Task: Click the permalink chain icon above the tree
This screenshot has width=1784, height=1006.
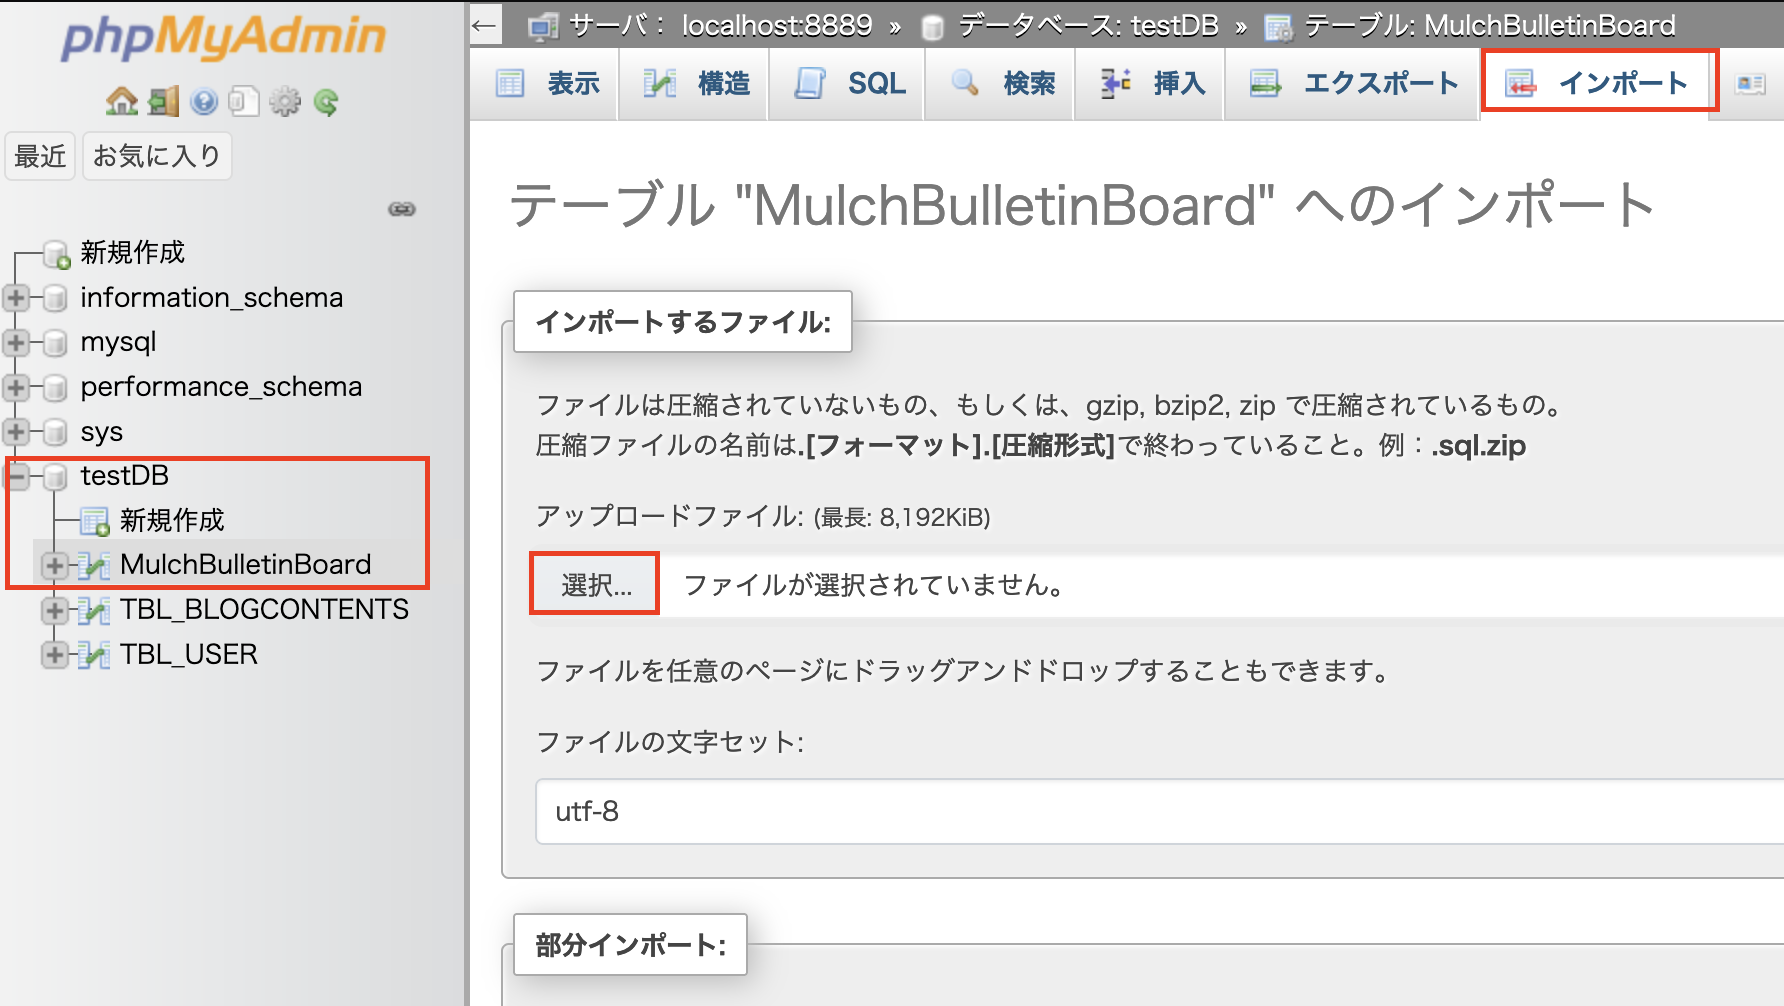Action: click(400, 210)
